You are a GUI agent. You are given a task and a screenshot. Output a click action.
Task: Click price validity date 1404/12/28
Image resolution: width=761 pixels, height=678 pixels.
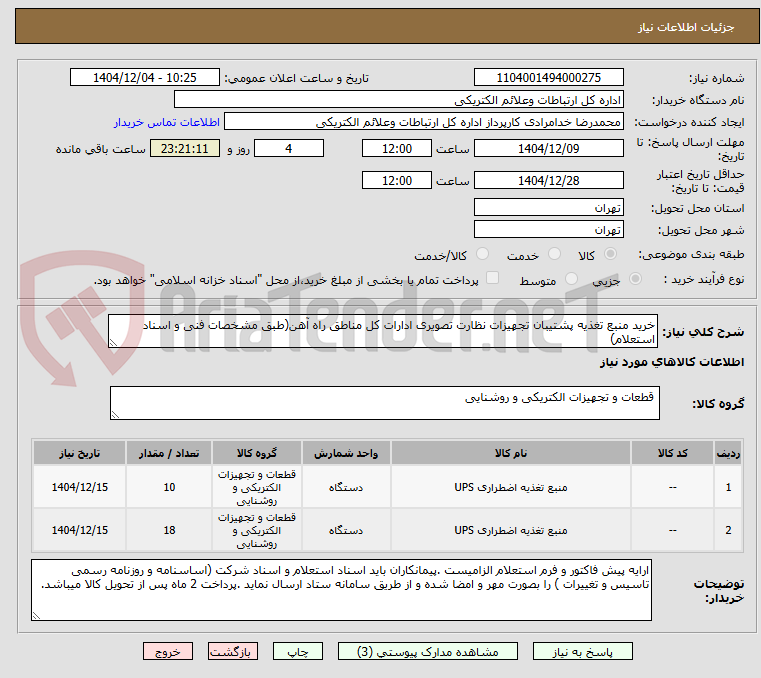point(548,181)
